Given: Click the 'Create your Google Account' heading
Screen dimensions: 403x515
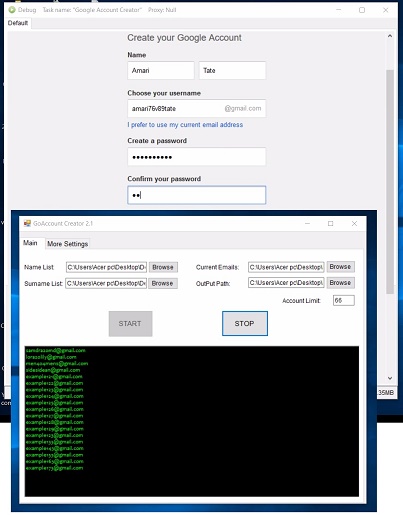Looking at the screenshot, I should 184,38.
